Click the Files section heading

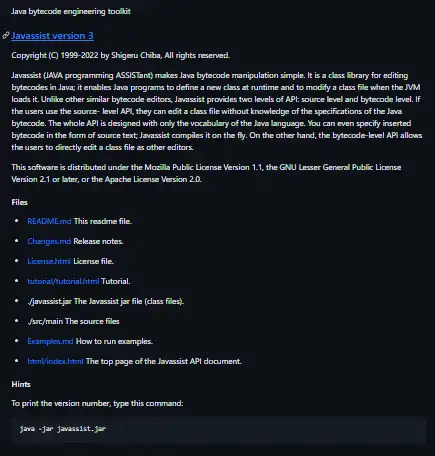coord(20,202)
